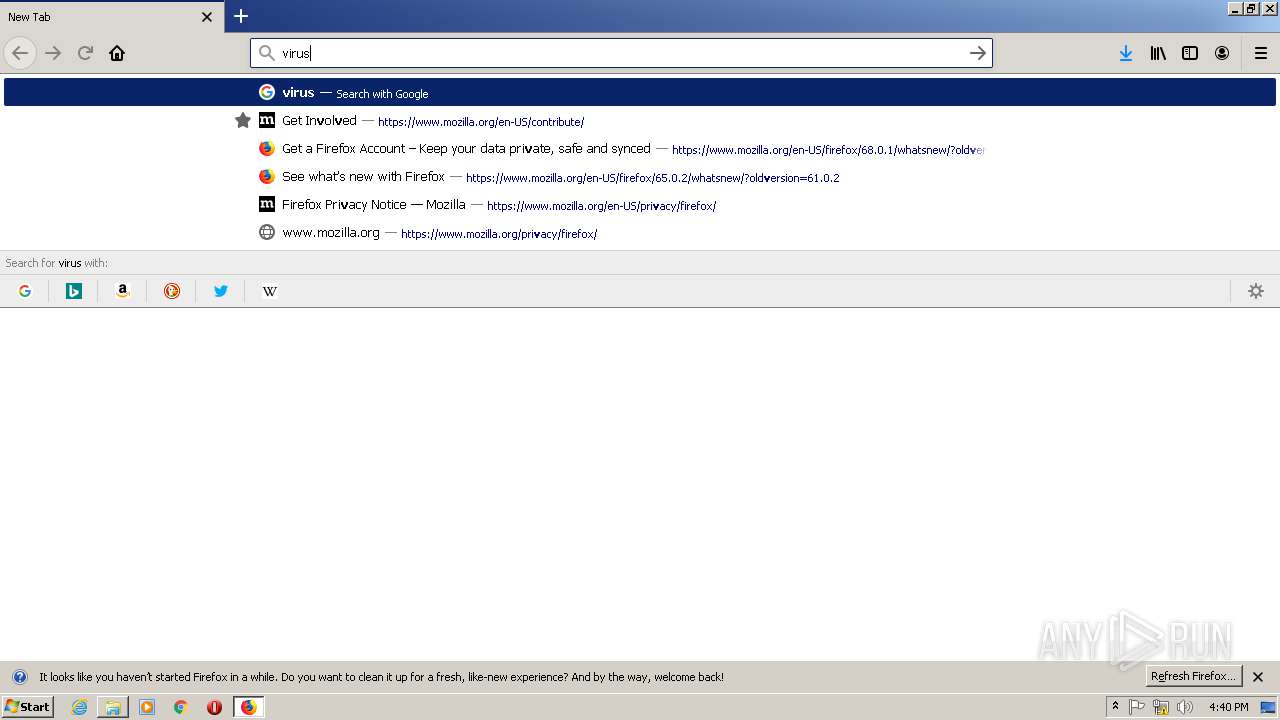Click the notification question mark icon
This screenshot has width=1280, height=720.
(x=19, y=677)
